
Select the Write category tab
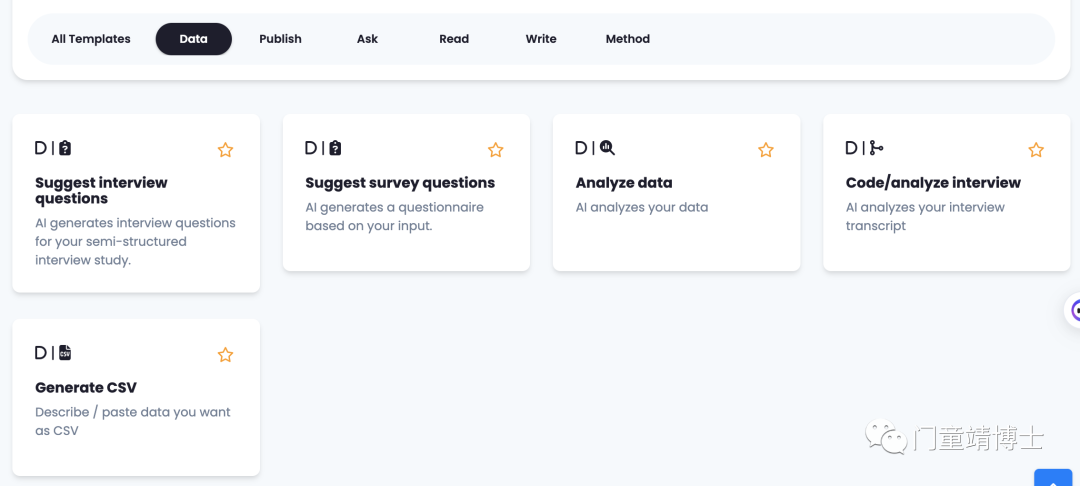tap(541, 39)
